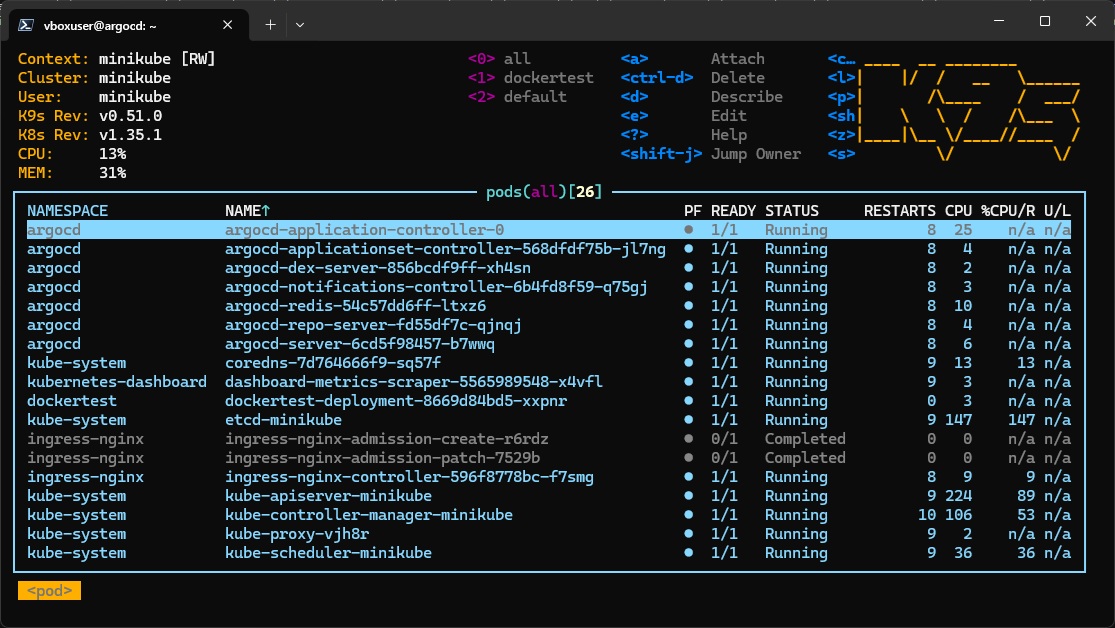Click the <shift-j> shortcut key
This screenshot has height=628, width=1115.
click(661, 154)
